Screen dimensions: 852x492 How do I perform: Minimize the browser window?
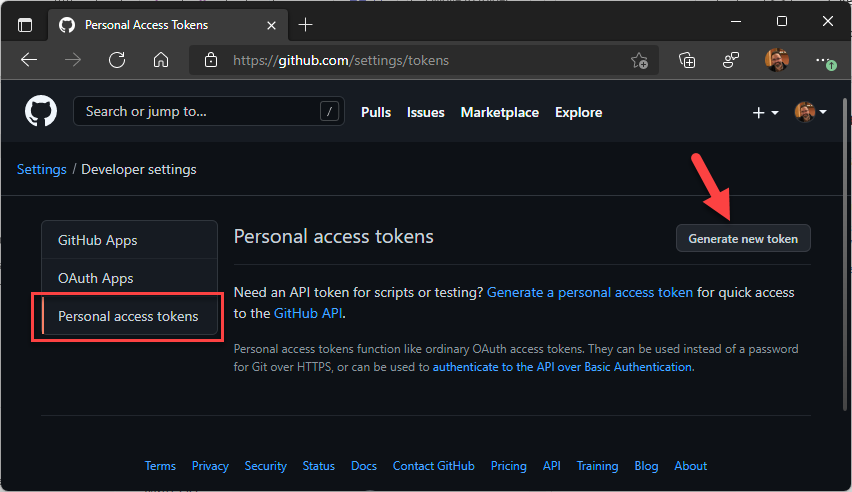coord(736,22)
